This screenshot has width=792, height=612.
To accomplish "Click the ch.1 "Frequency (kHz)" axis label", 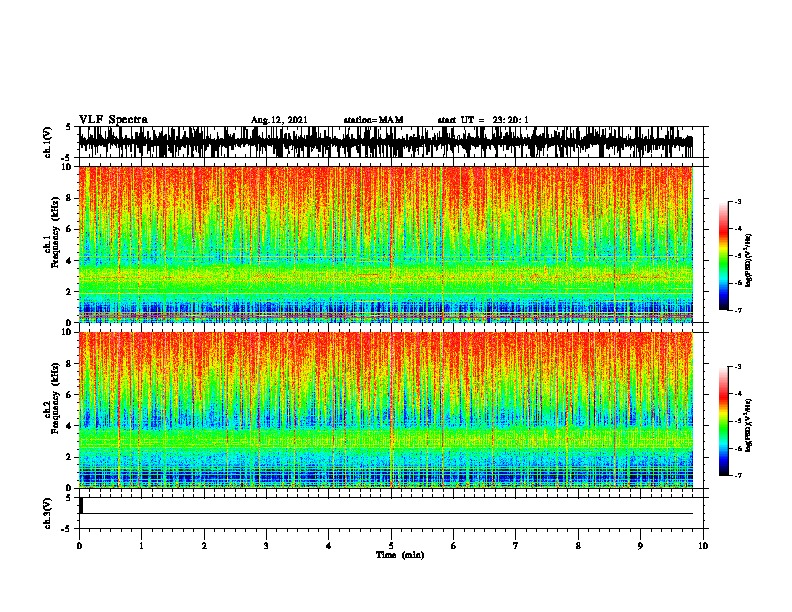I will point(56,232).
